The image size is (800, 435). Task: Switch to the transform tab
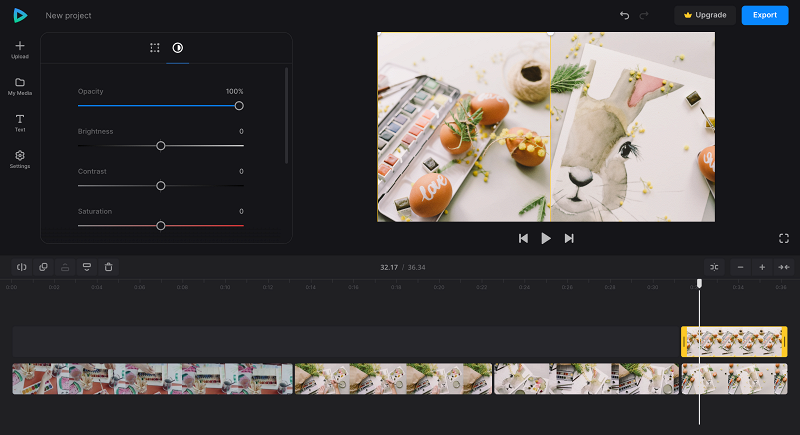point(155,48)
